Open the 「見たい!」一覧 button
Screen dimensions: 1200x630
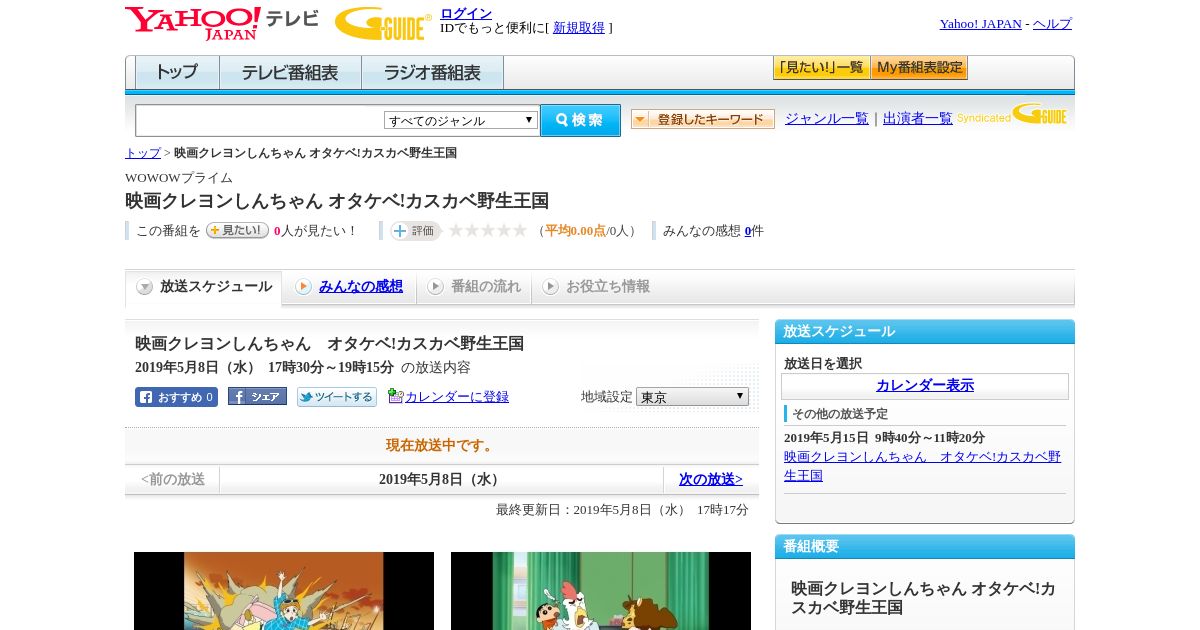821,68
